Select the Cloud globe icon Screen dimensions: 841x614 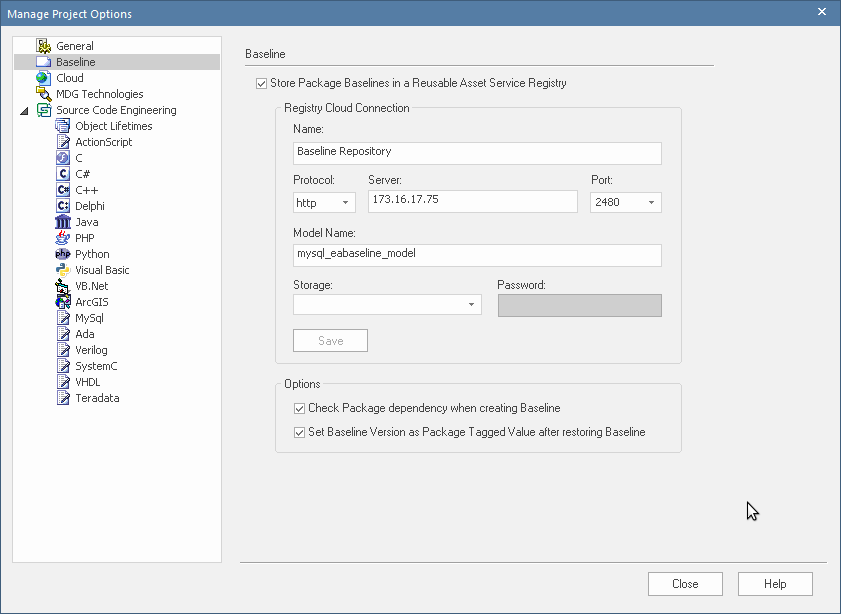pyautogui.click(x=43, y=78)
